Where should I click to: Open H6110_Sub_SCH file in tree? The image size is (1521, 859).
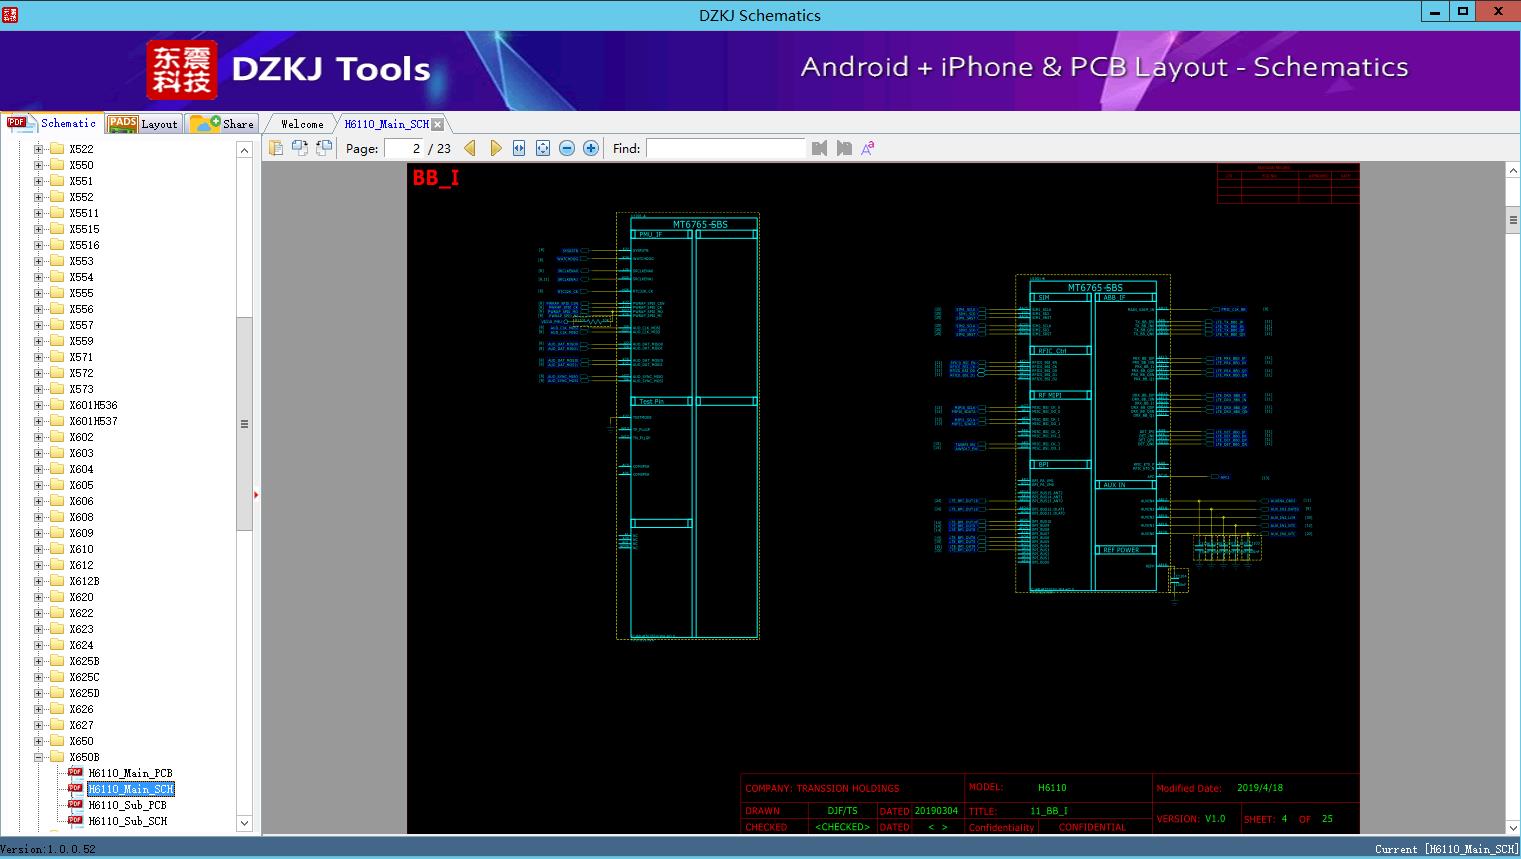(x=127, y=821)
